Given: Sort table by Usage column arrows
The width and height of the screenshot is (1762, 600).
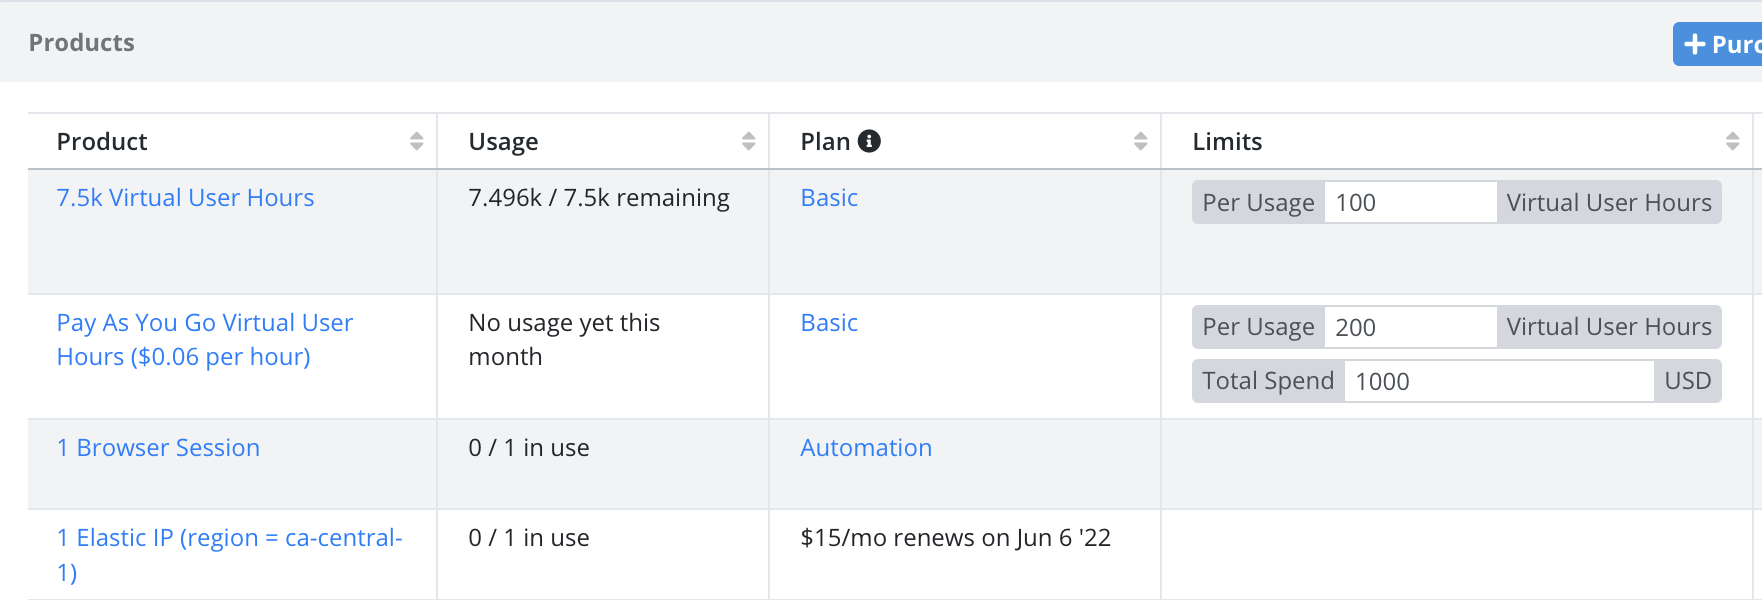Looking at the screenshot, I should point(749,141).
